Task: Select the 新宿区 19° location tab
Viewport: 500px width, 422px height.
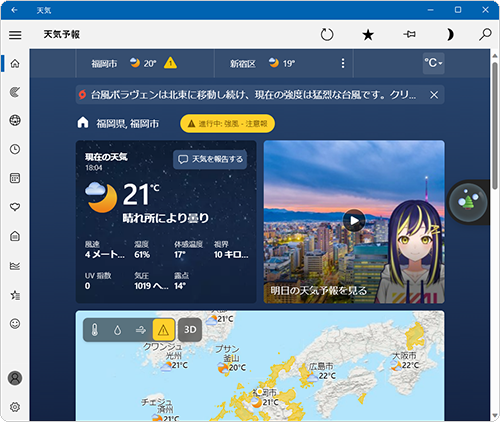Action: click(x=283, y=63)
